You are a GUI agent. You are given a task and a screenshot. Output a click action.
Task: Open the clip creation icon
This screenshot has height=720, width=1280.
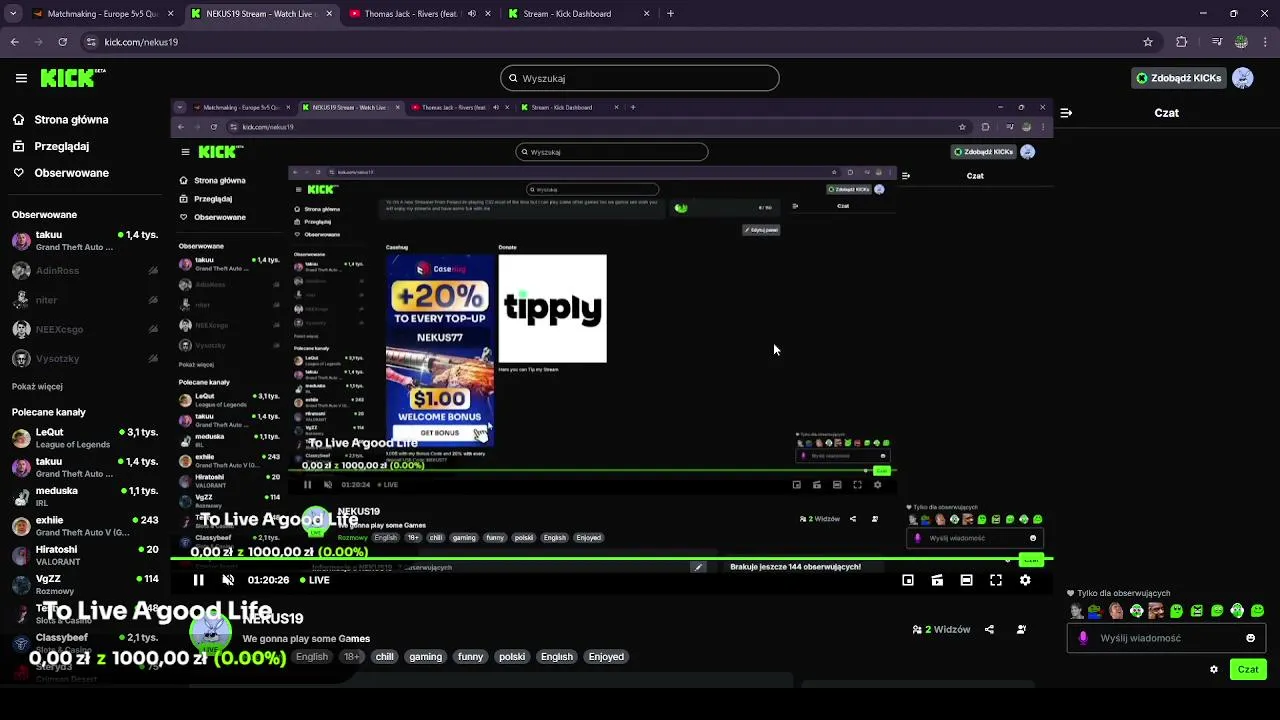[x=937, y=580]
